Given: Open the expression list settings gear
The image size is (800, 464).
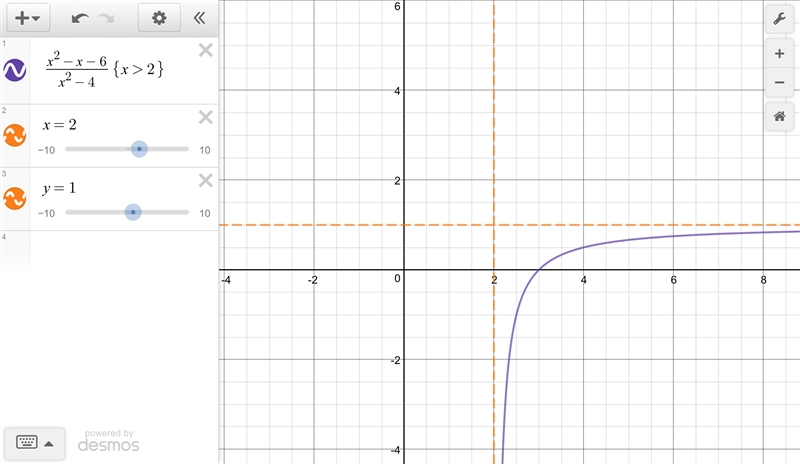Looking at the screenshot, I should tap(159, 18).
